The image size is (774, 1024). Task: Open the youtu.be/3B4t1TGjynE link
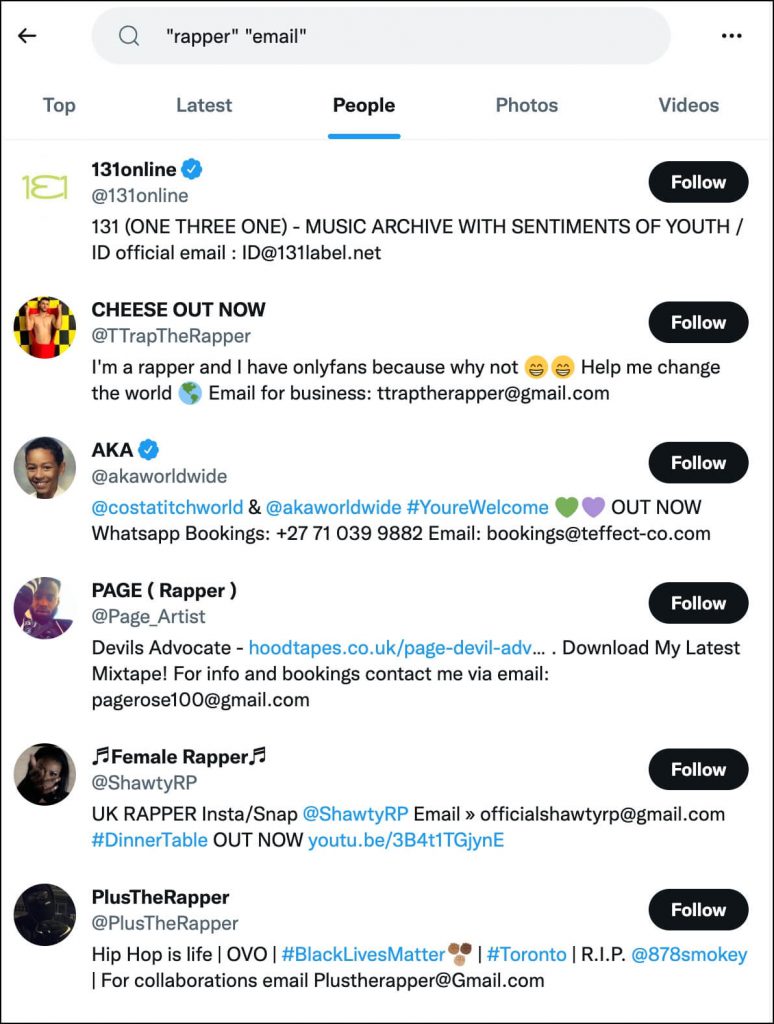click(x=405, y=840)
